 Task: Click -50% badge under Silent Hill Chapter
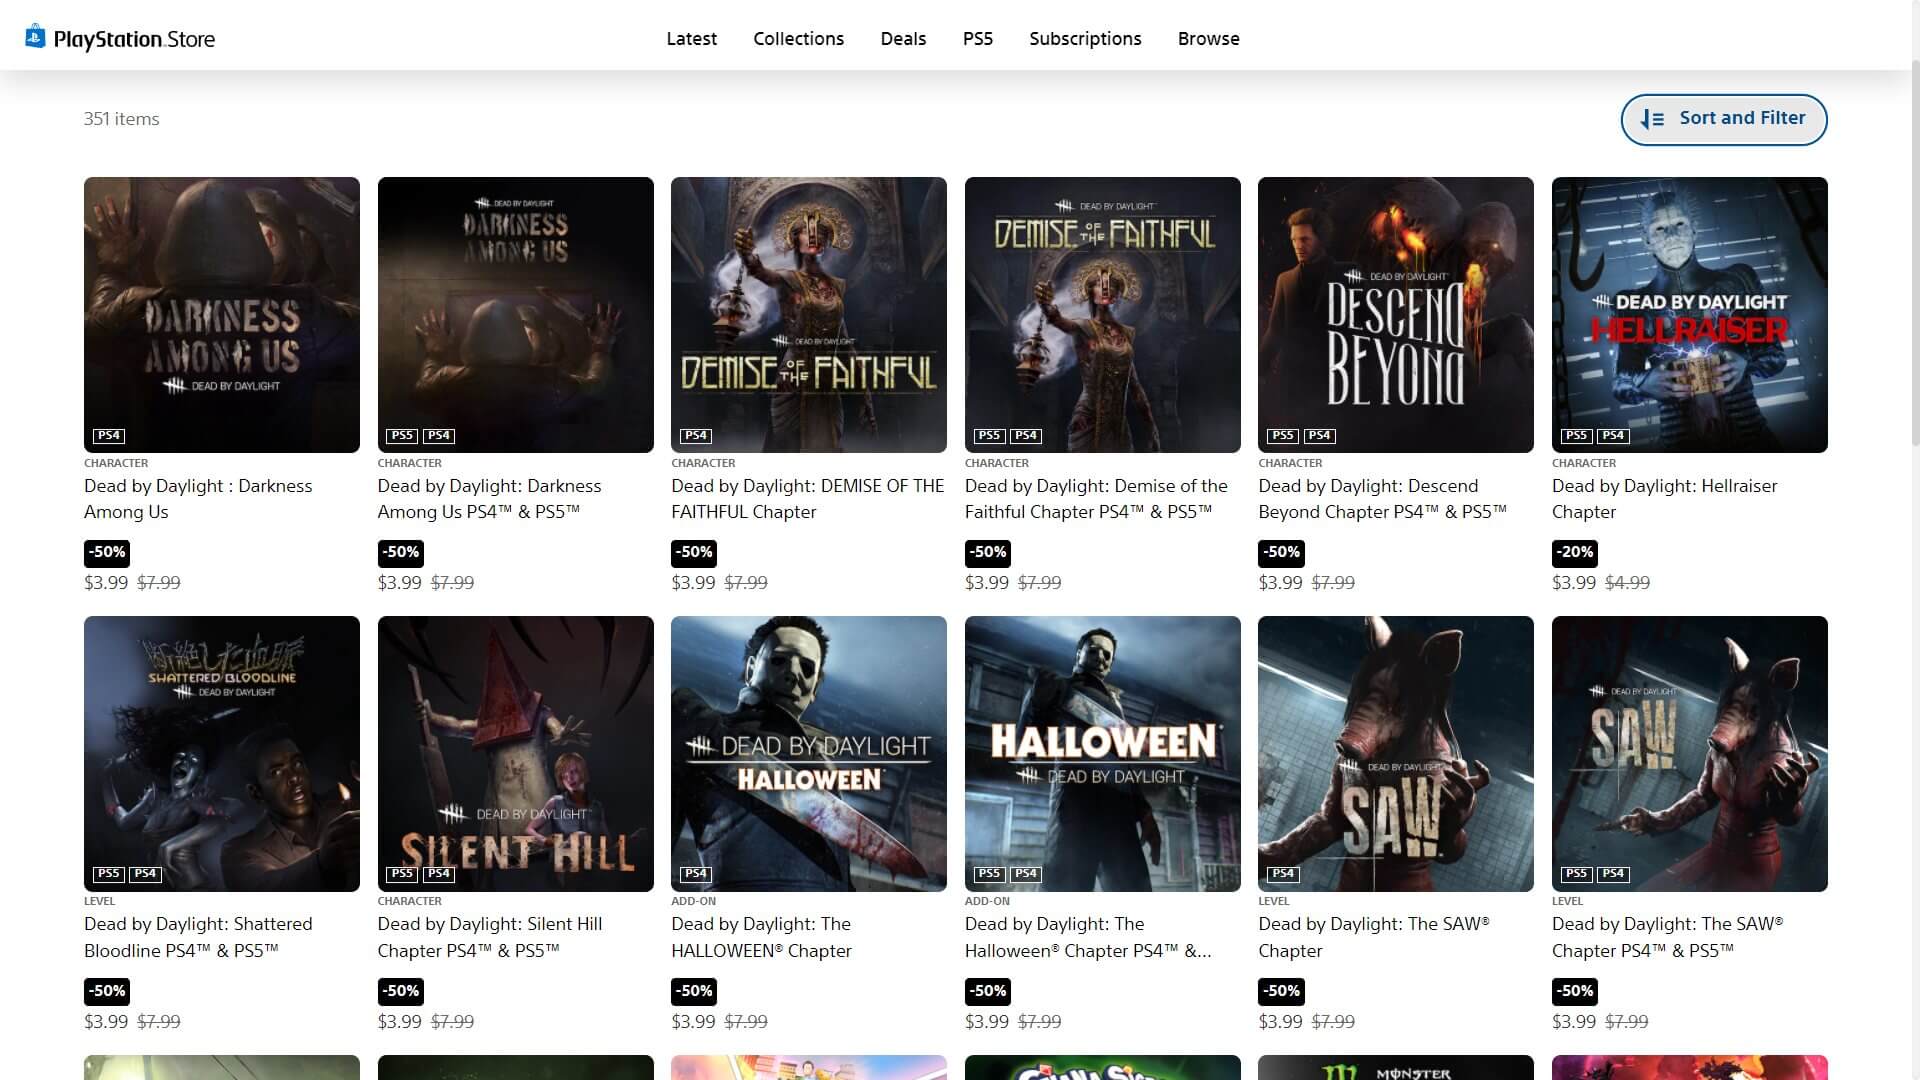[x=400, y=991]
